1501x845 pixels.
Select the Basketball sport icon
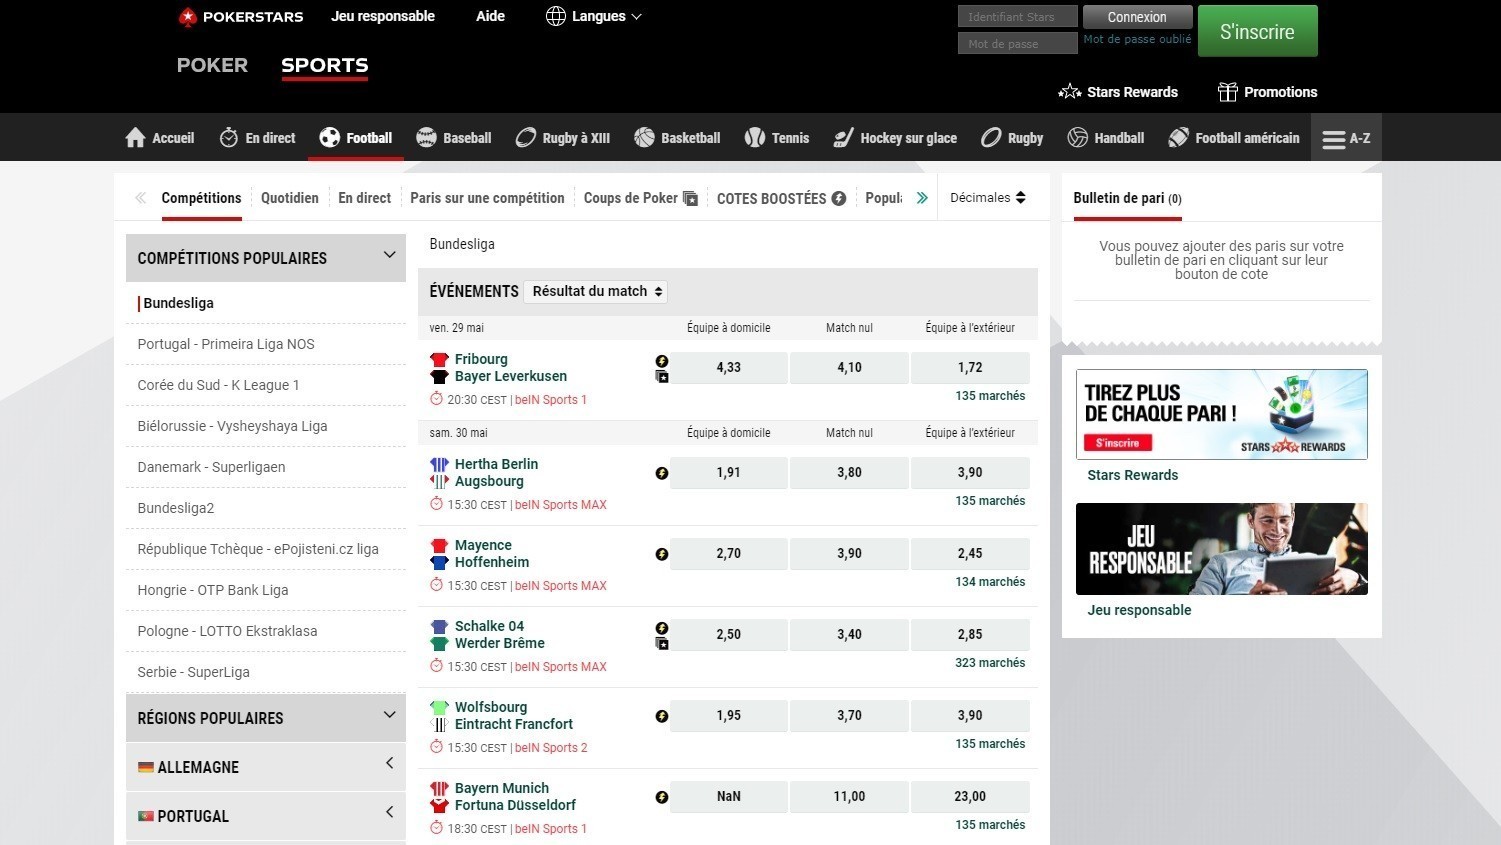pyautogui.click(x=644, y=138)
